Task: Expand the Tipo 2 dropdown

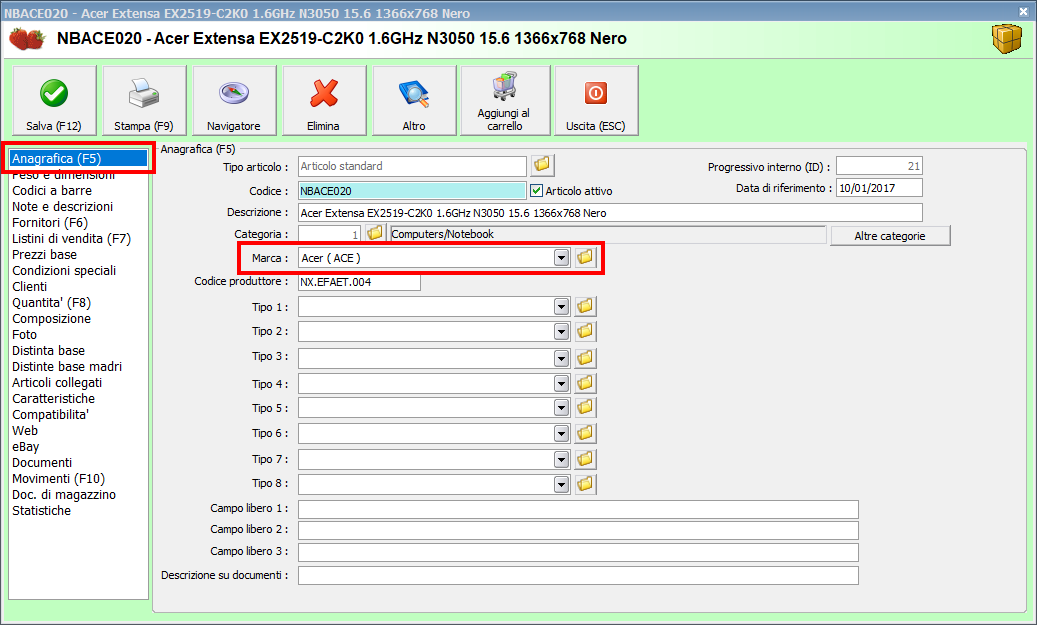Action: coord(561,331)
